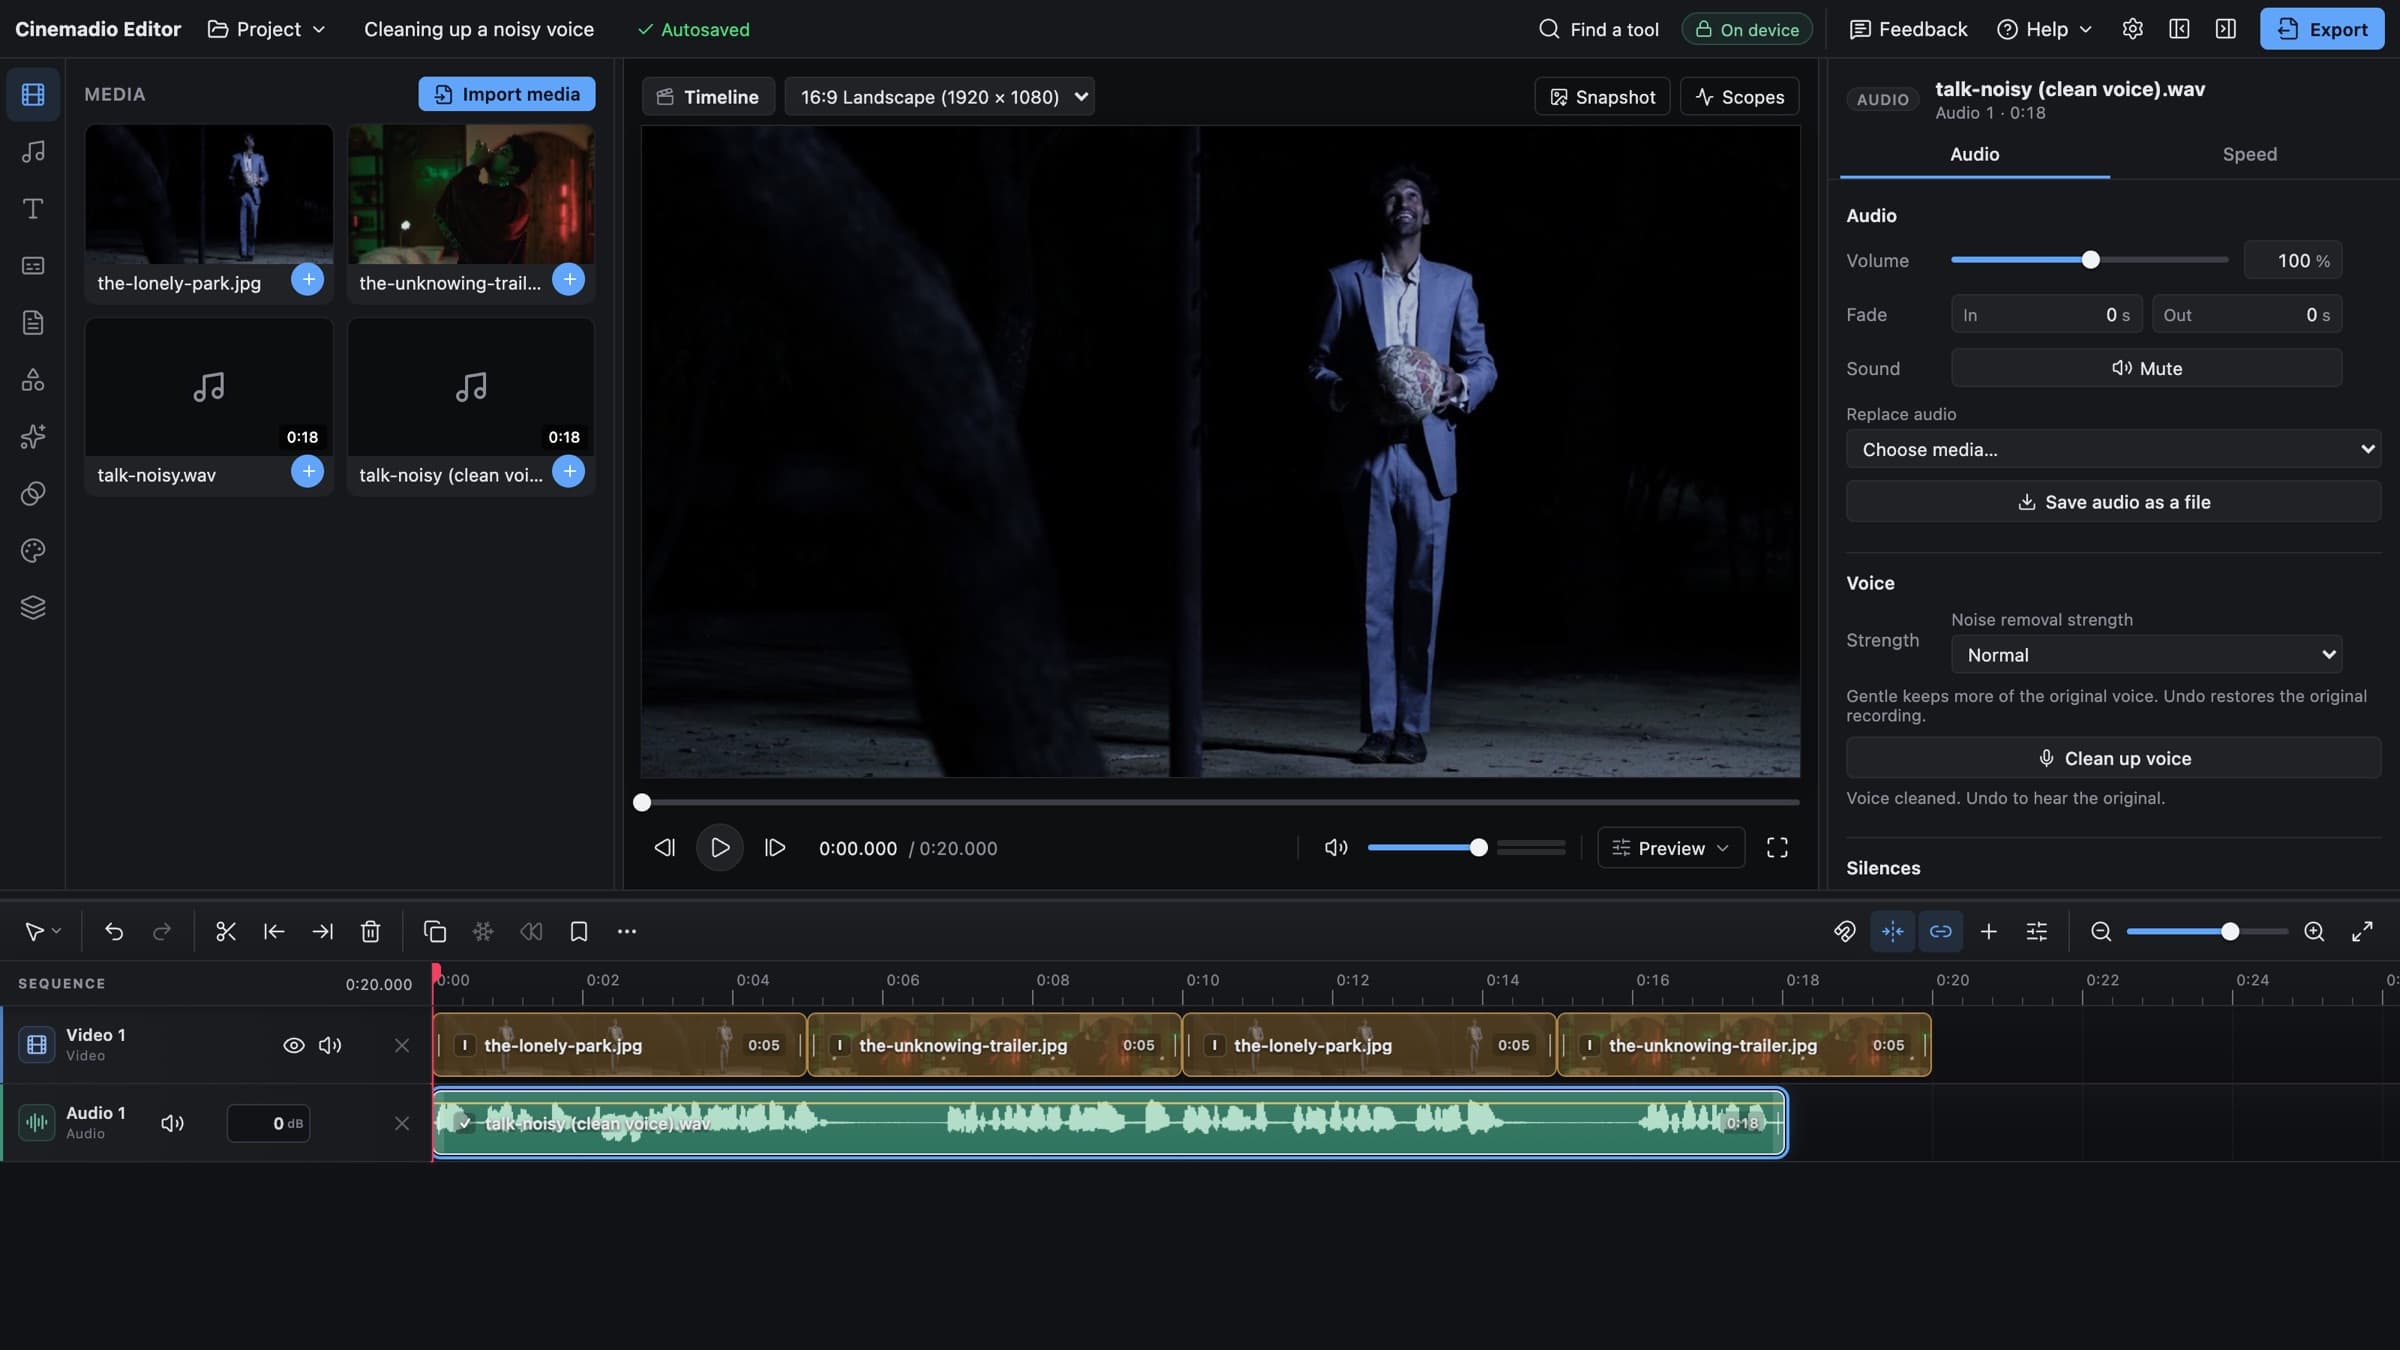Open the captions panel in sidebar
This screenshot has height=1350, width=2400.
(33, 266)
